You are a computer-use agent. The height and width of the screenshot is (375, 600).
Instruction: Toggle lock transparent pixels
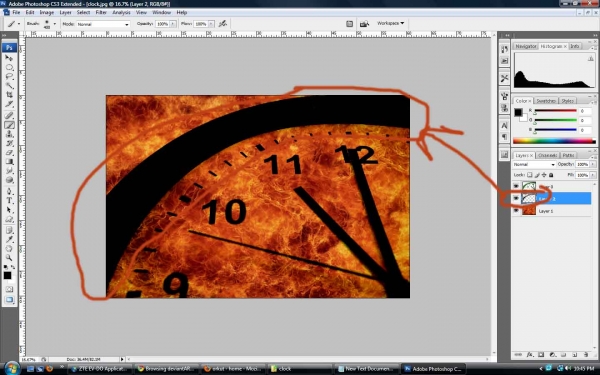[530, 175]
